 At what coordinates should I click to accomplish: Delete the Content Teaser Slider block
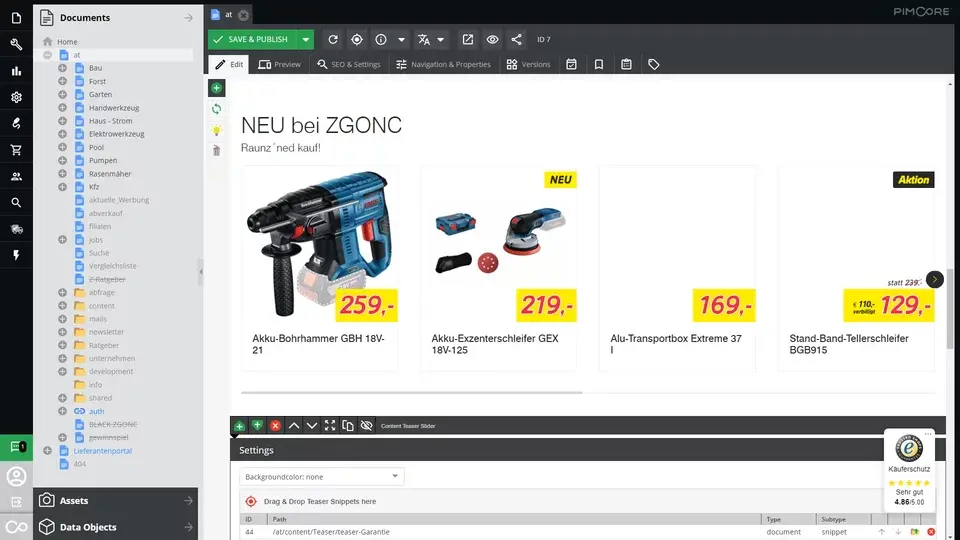(x=276, y=426)
